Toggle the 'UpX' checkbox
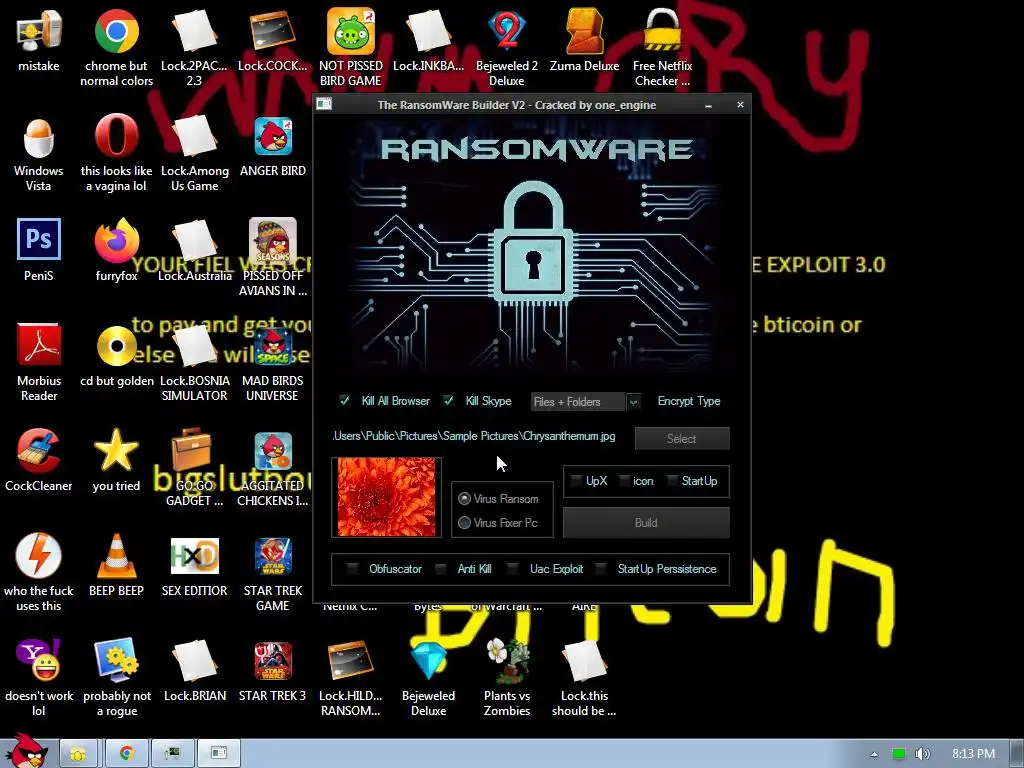 [576, 481]
